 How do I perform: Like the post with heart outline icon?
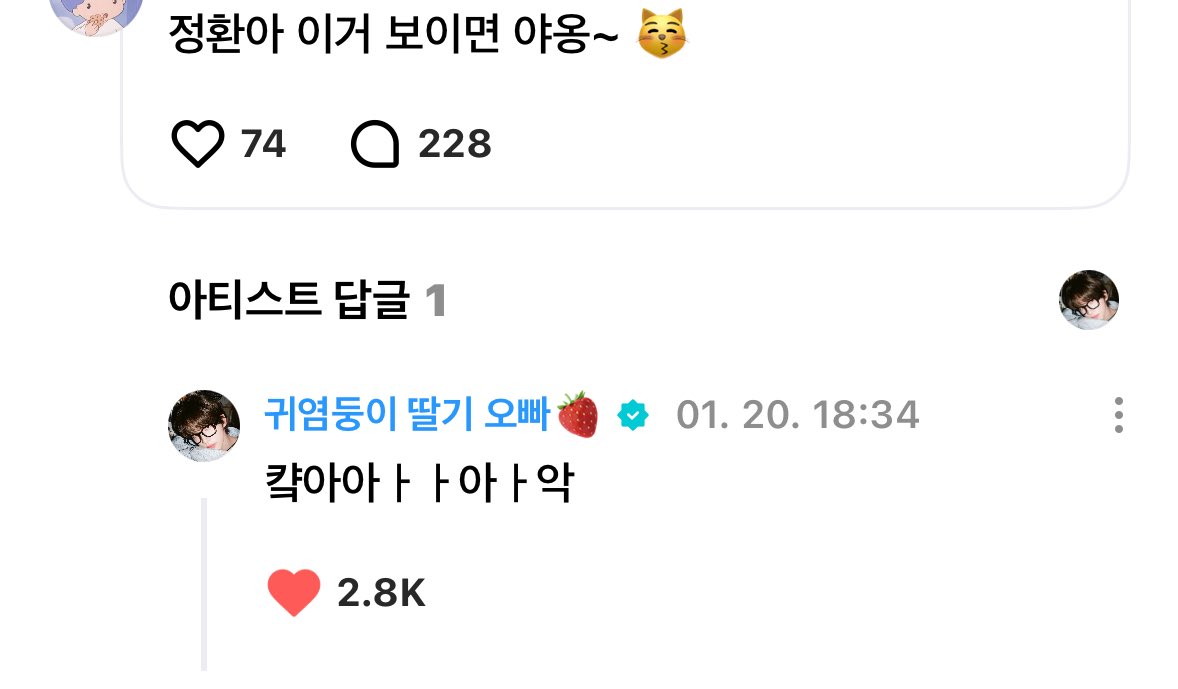pos(198,143)
